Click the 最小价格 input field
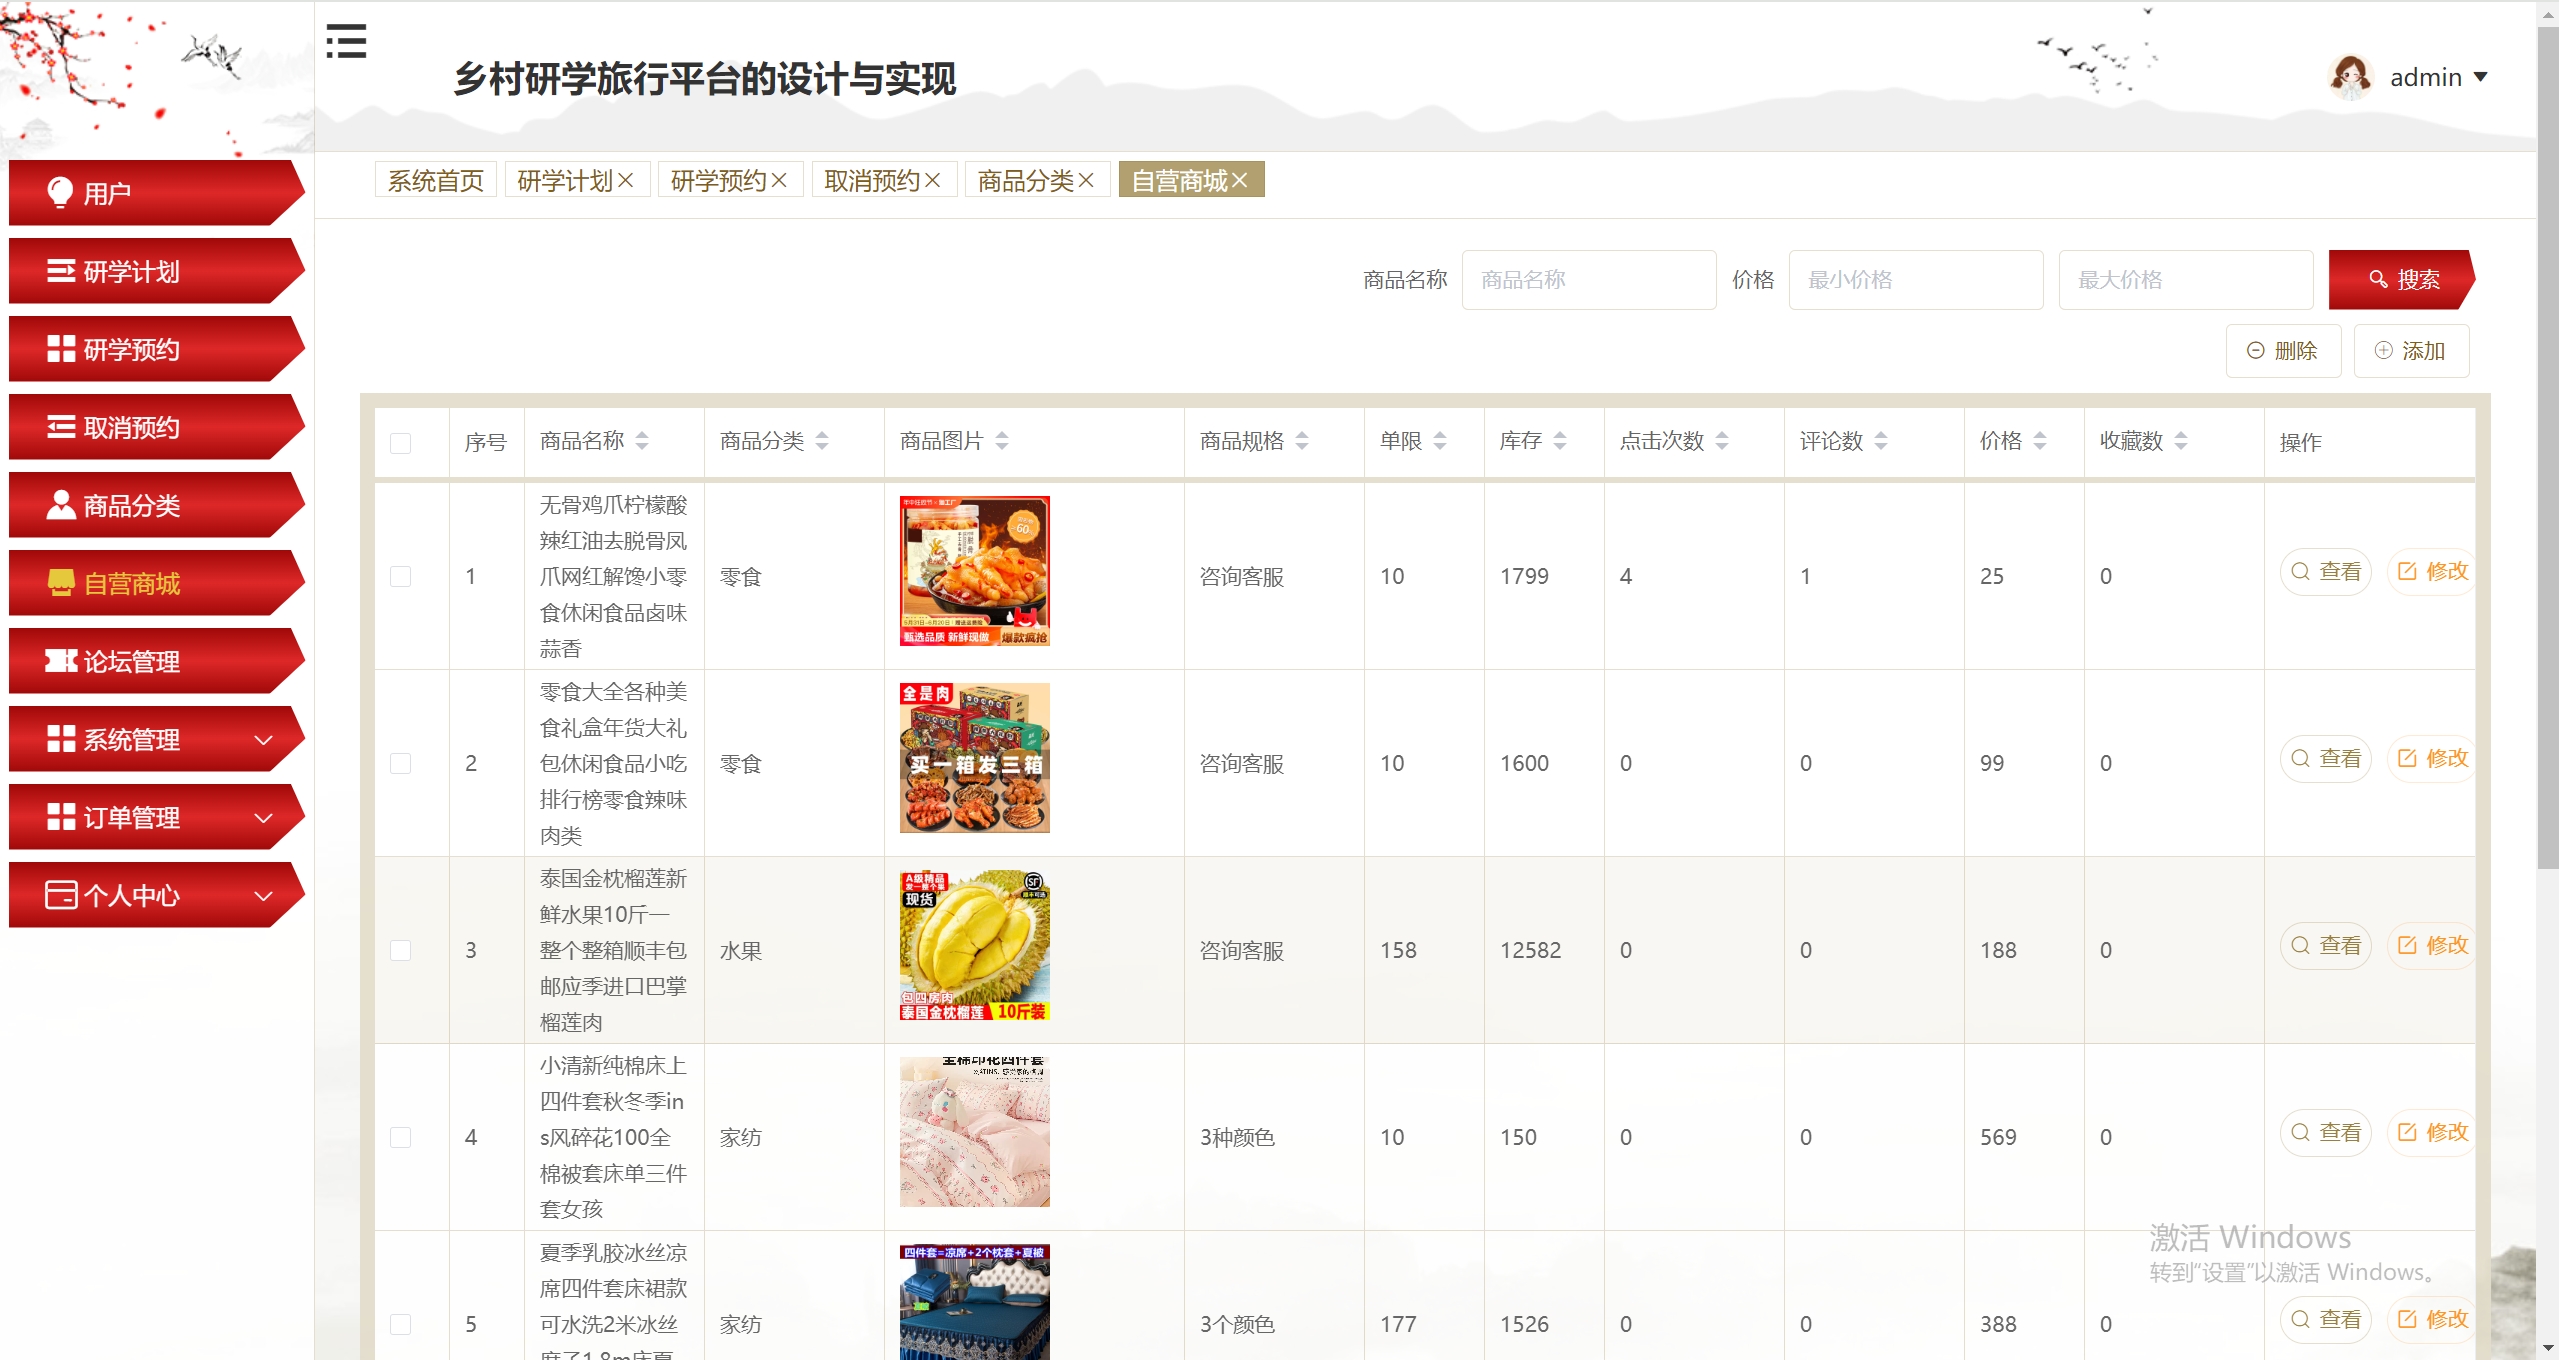The image size is (2559, 1360). click(1915, 280)
